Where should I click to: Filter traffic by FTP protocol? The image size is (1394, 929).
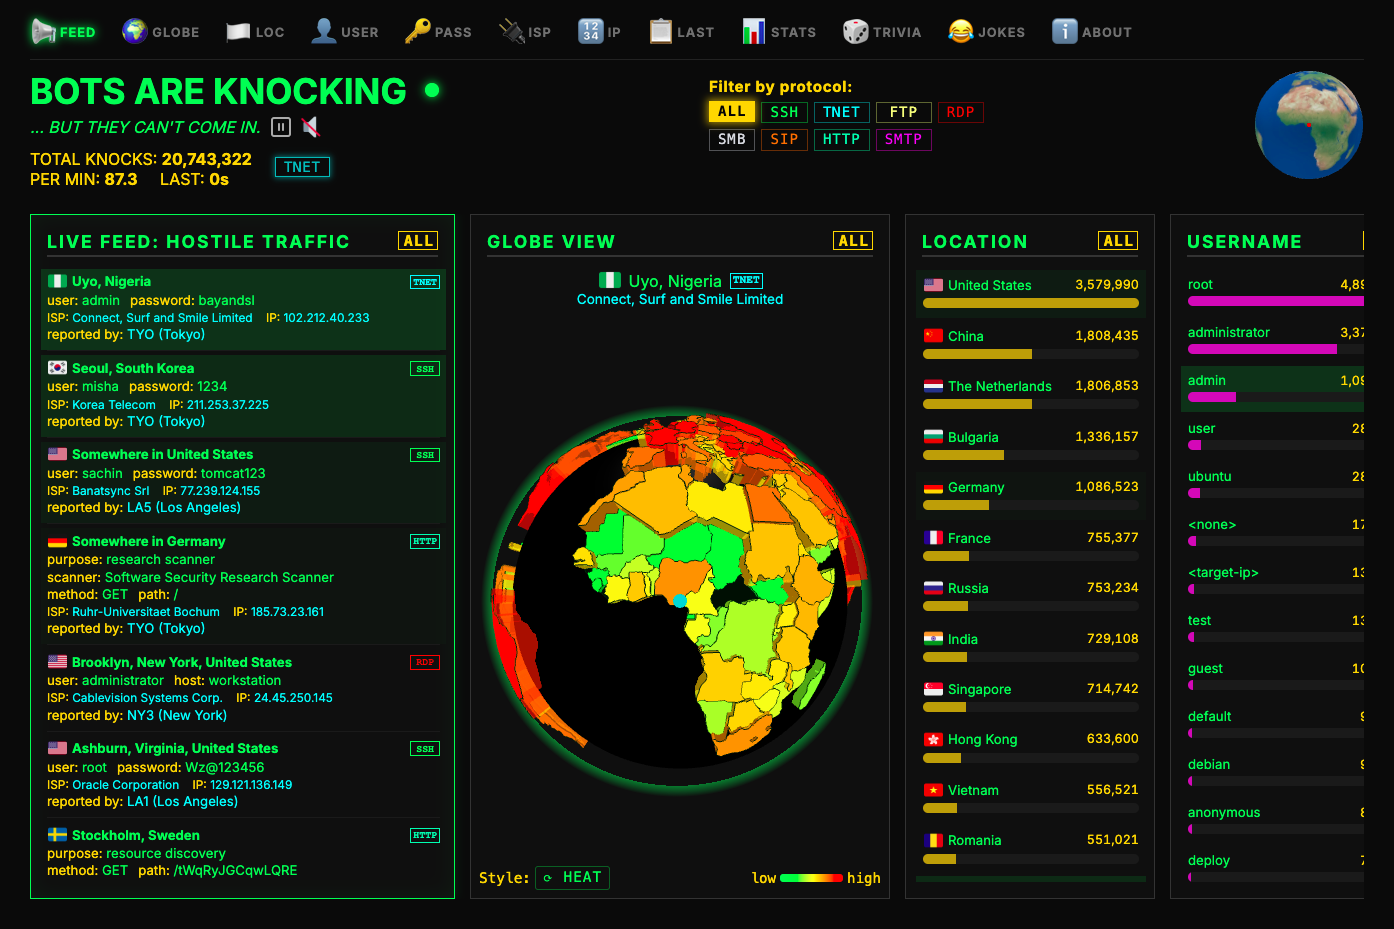pyautogui.click(x=903, y=112)
